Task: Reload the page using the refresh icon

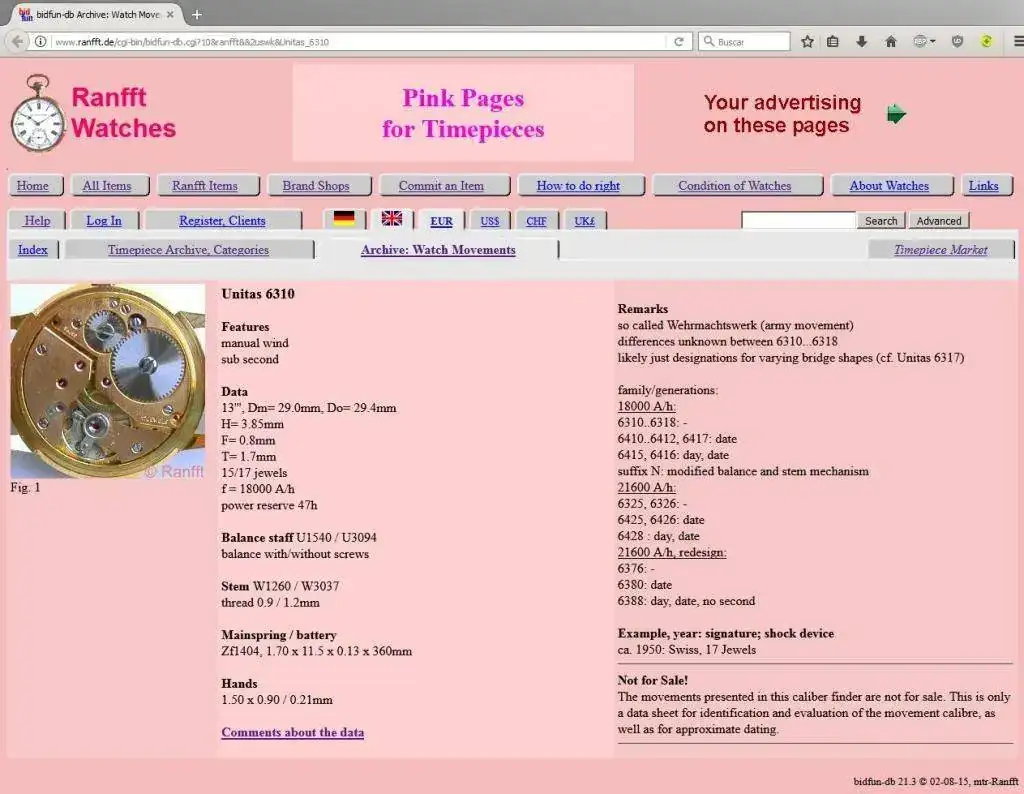Action: [679, 42]
